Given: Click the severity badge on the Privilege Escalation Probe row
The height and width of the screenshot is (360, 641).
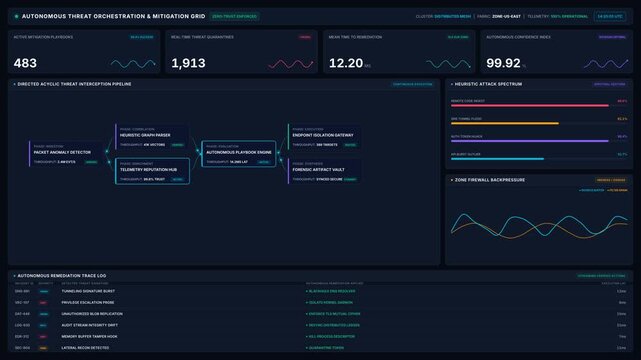Looking at the screenshot, I should [x=43, y=303].
